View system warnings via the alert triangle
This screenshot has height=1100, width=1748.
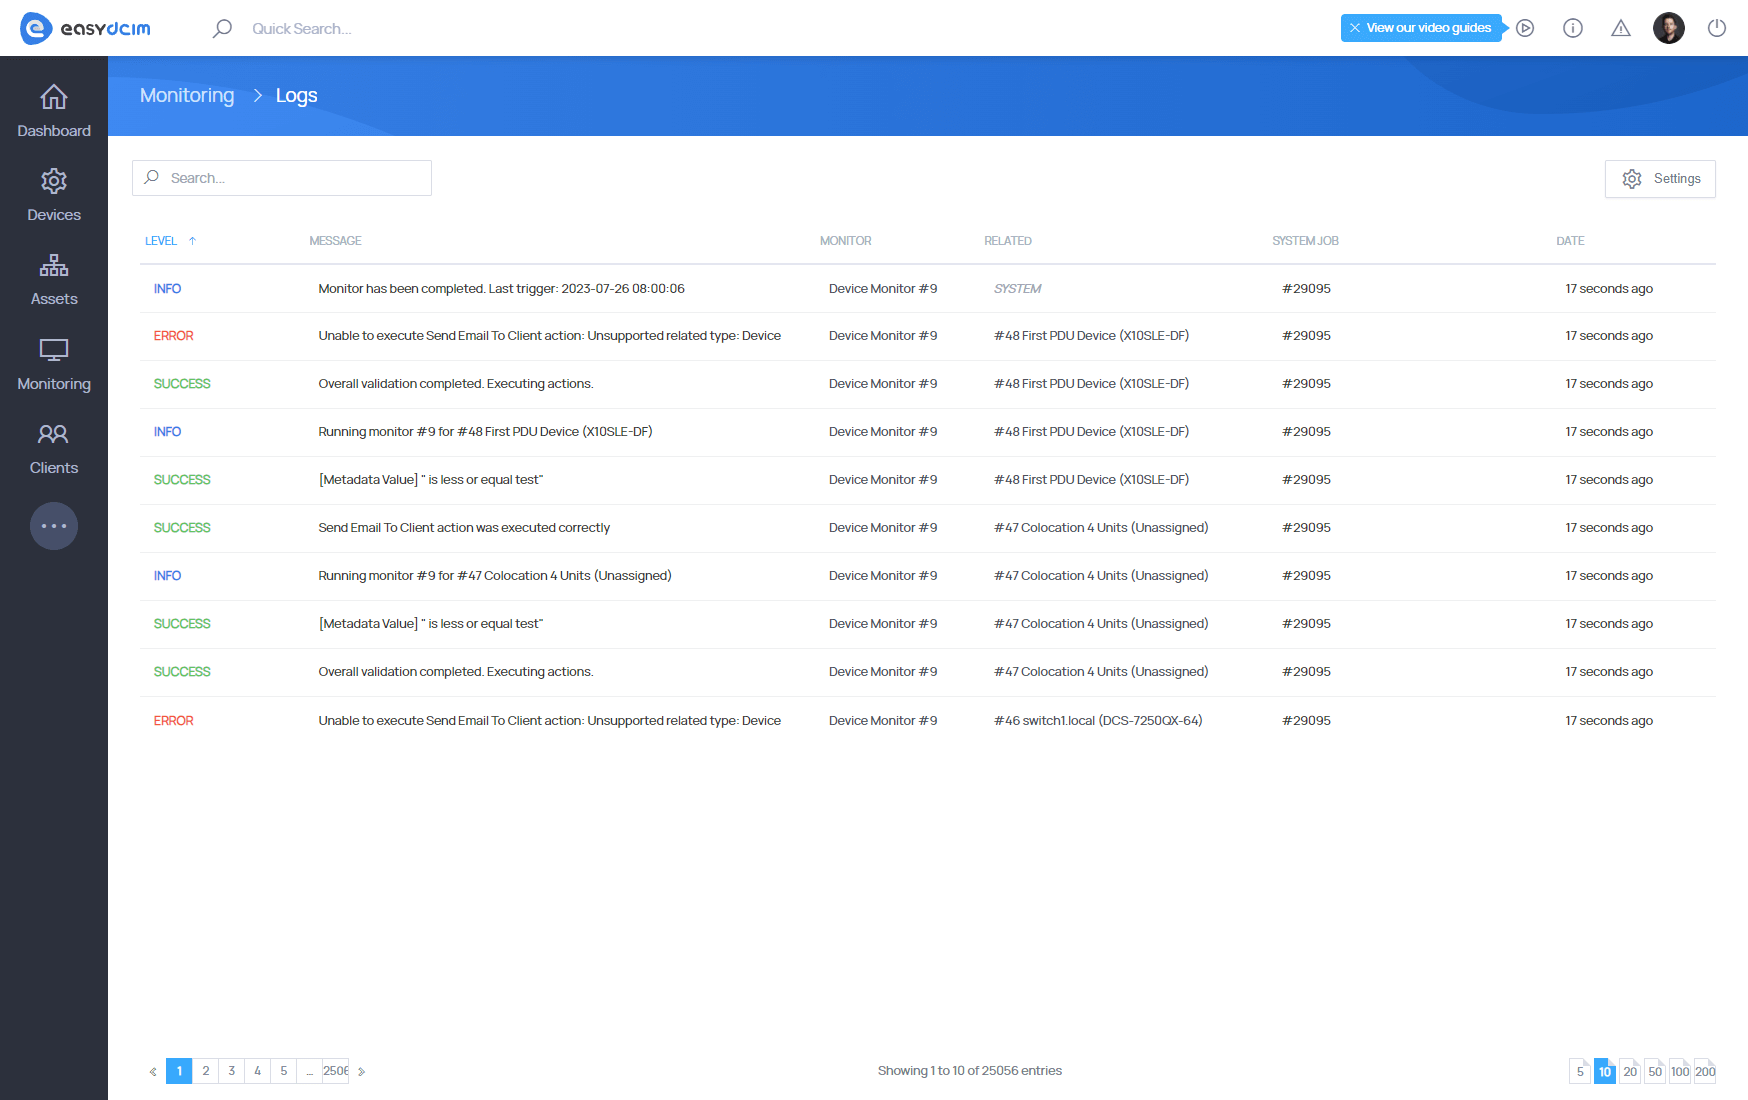pos(1620,28)
